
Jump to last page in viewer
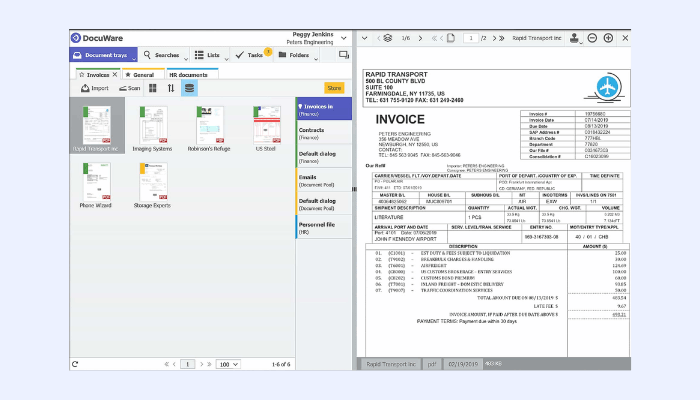[502, 38]
